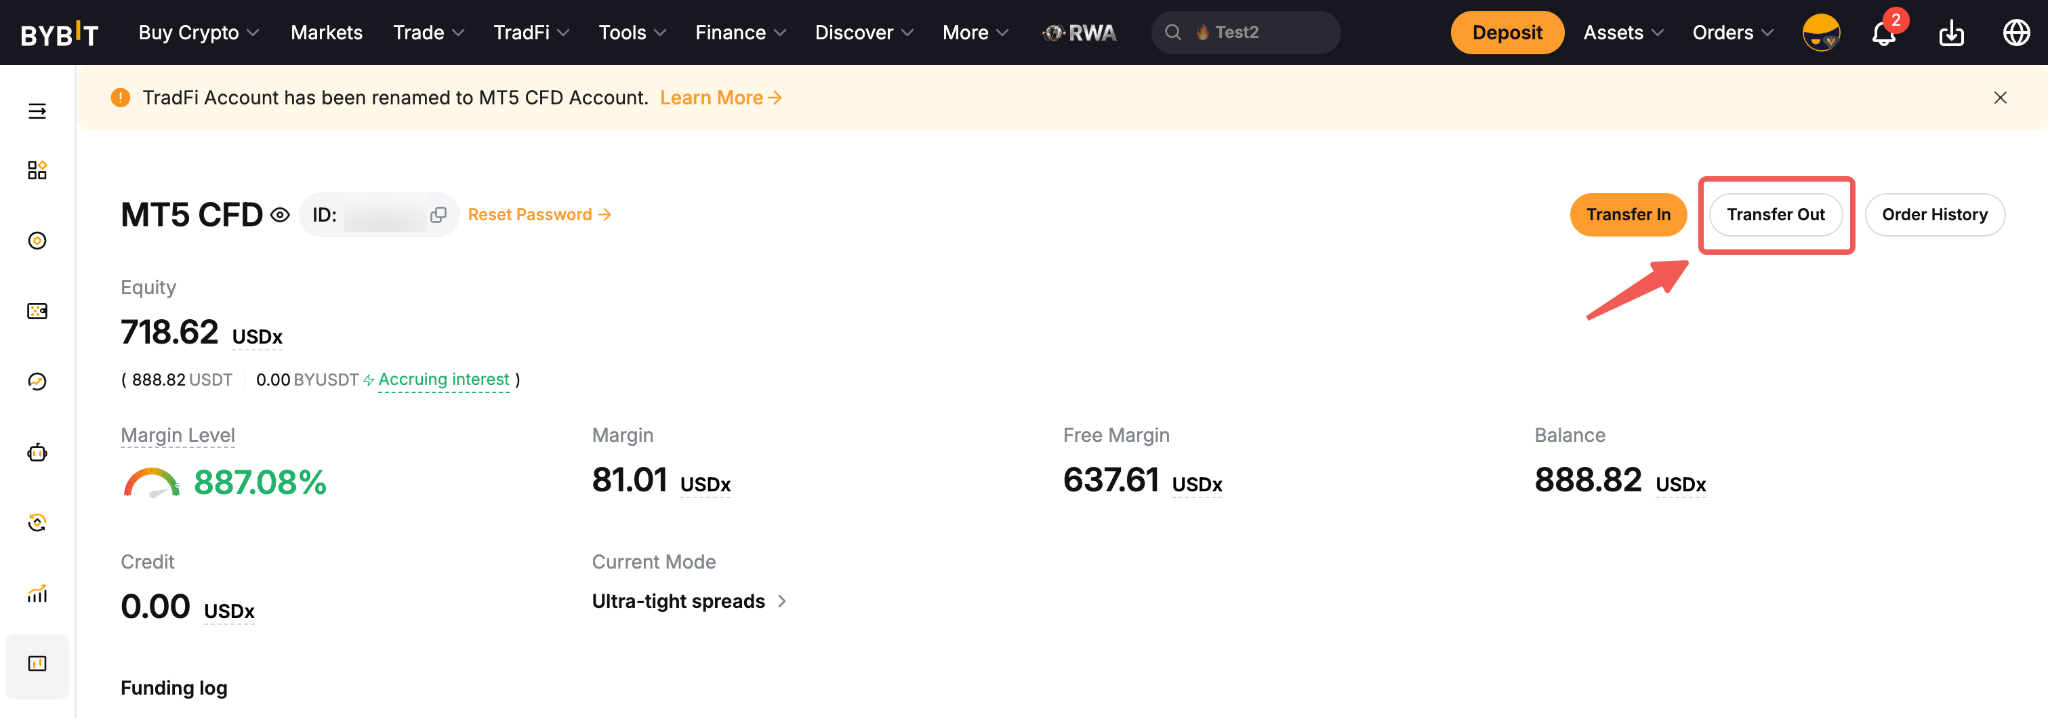2048x718 pixels.
Task: Dismiss the TradFi rename banner
Action: click(x=2000, y=97)
